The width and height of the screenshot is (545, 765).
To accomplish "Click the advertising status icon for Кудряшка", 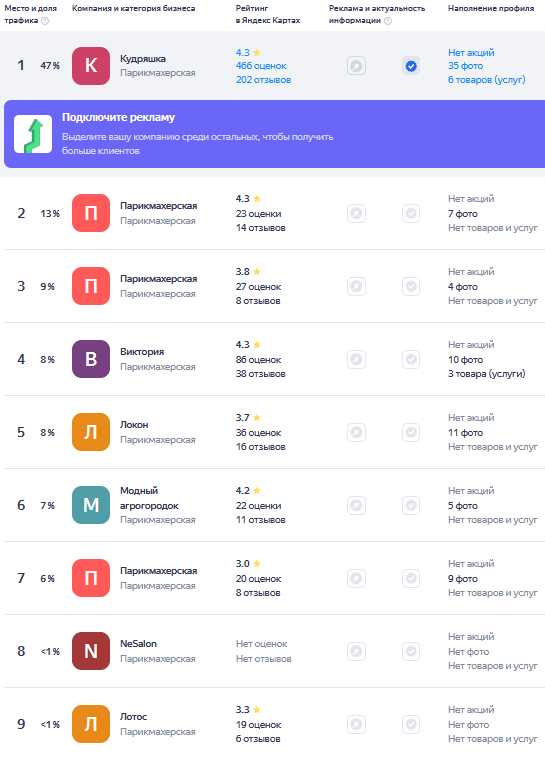I will click(x=356, y=66).
